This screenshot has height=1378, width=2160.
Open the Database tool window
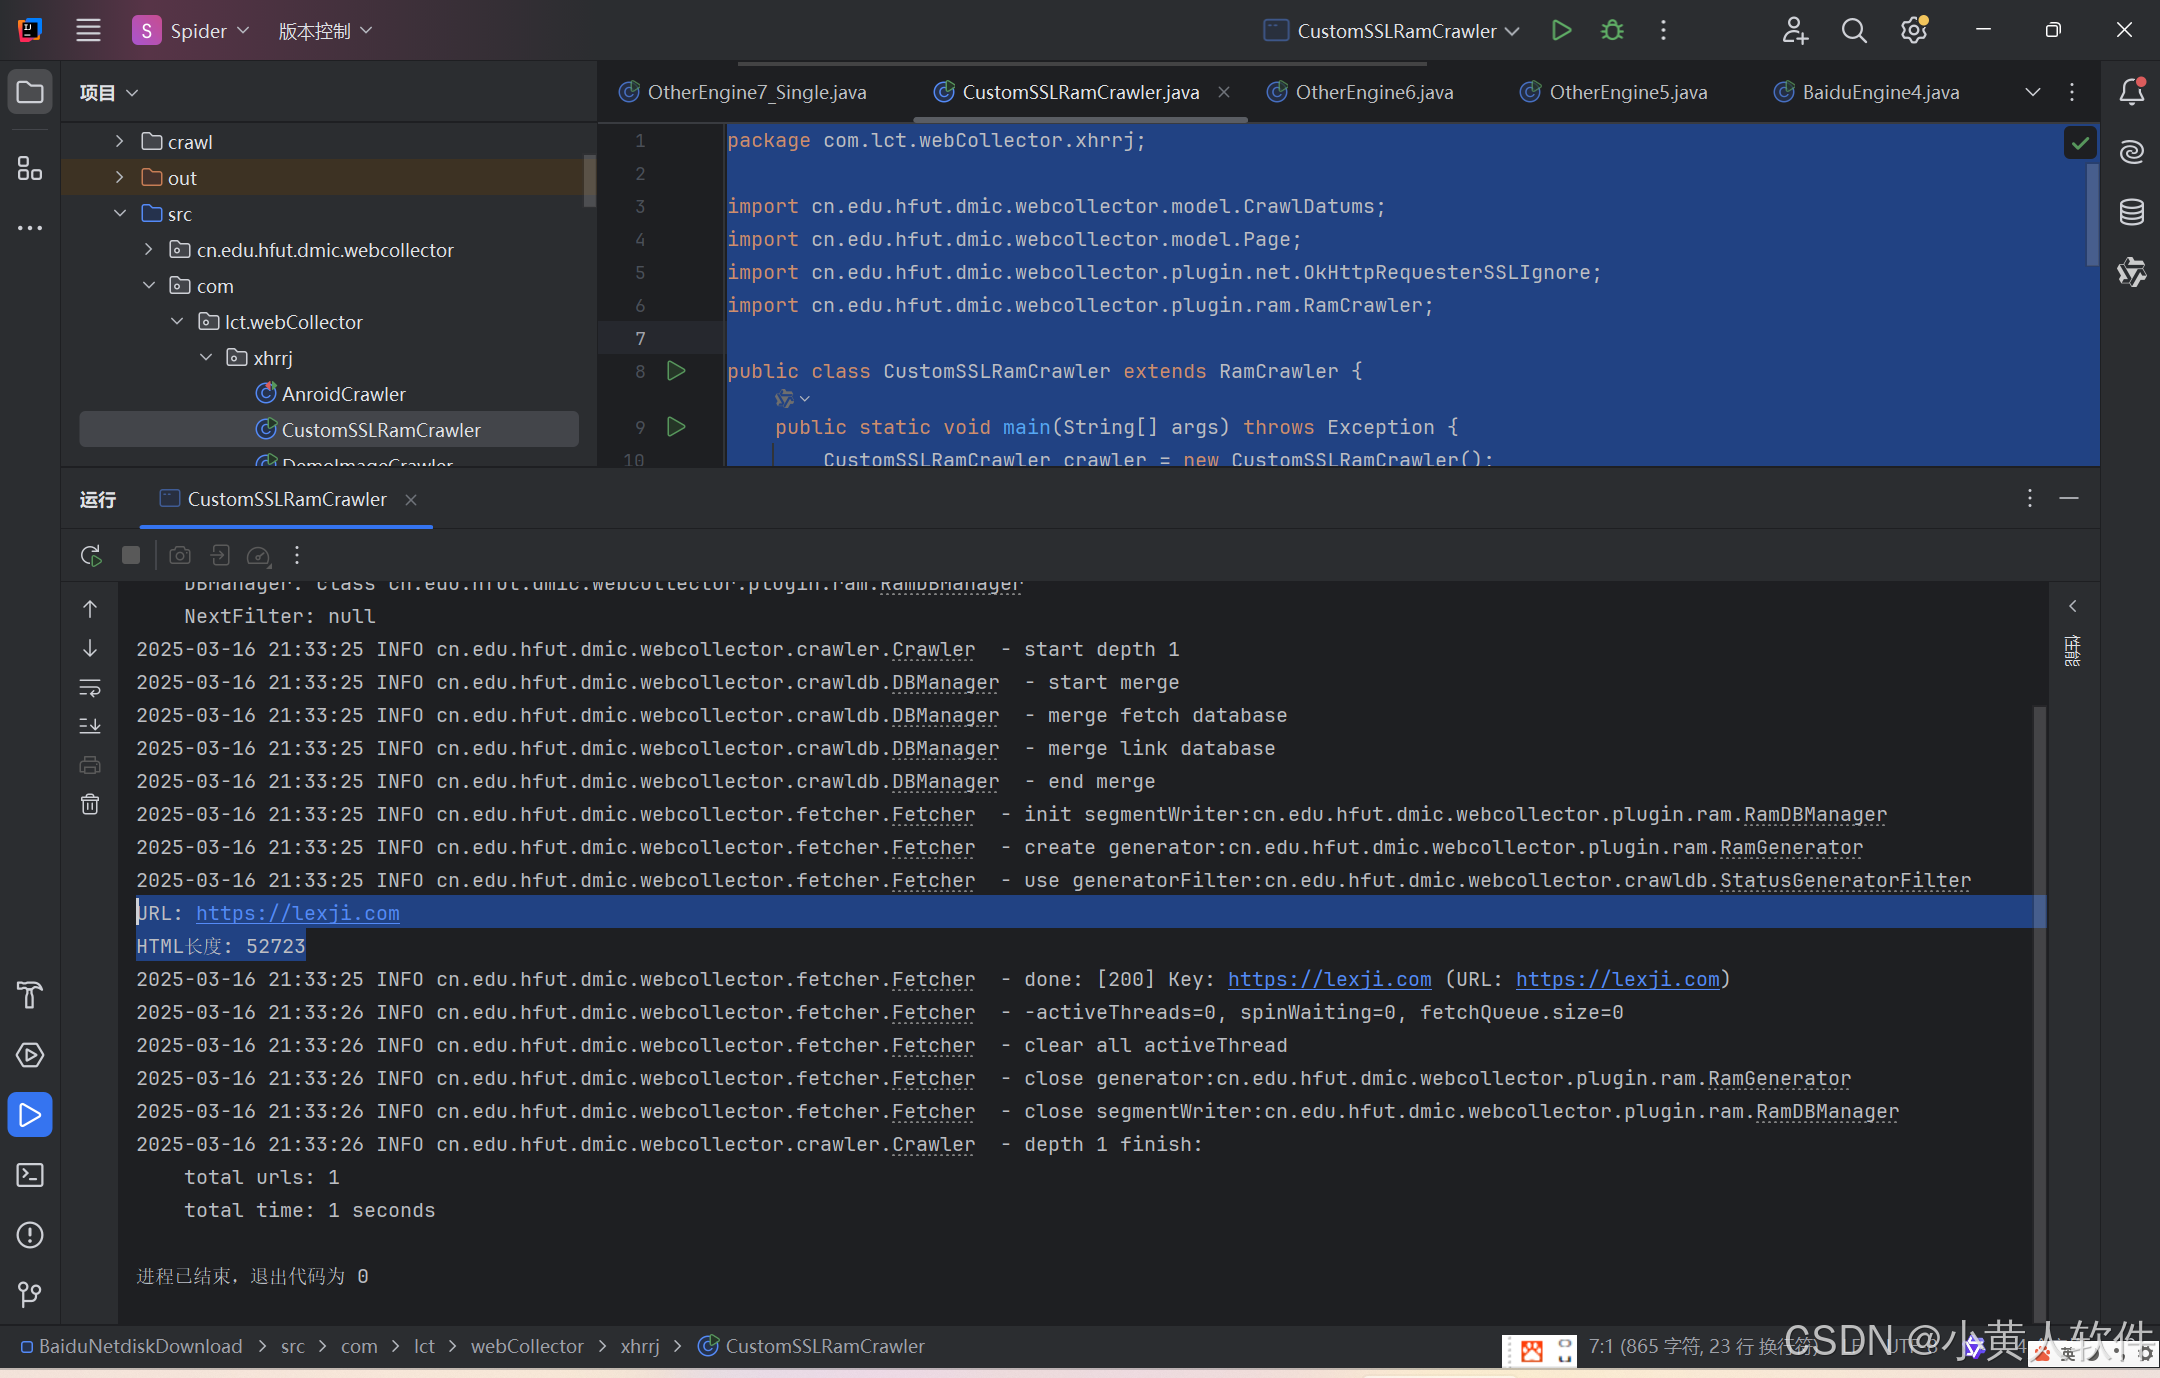[x=2131, y=212]
